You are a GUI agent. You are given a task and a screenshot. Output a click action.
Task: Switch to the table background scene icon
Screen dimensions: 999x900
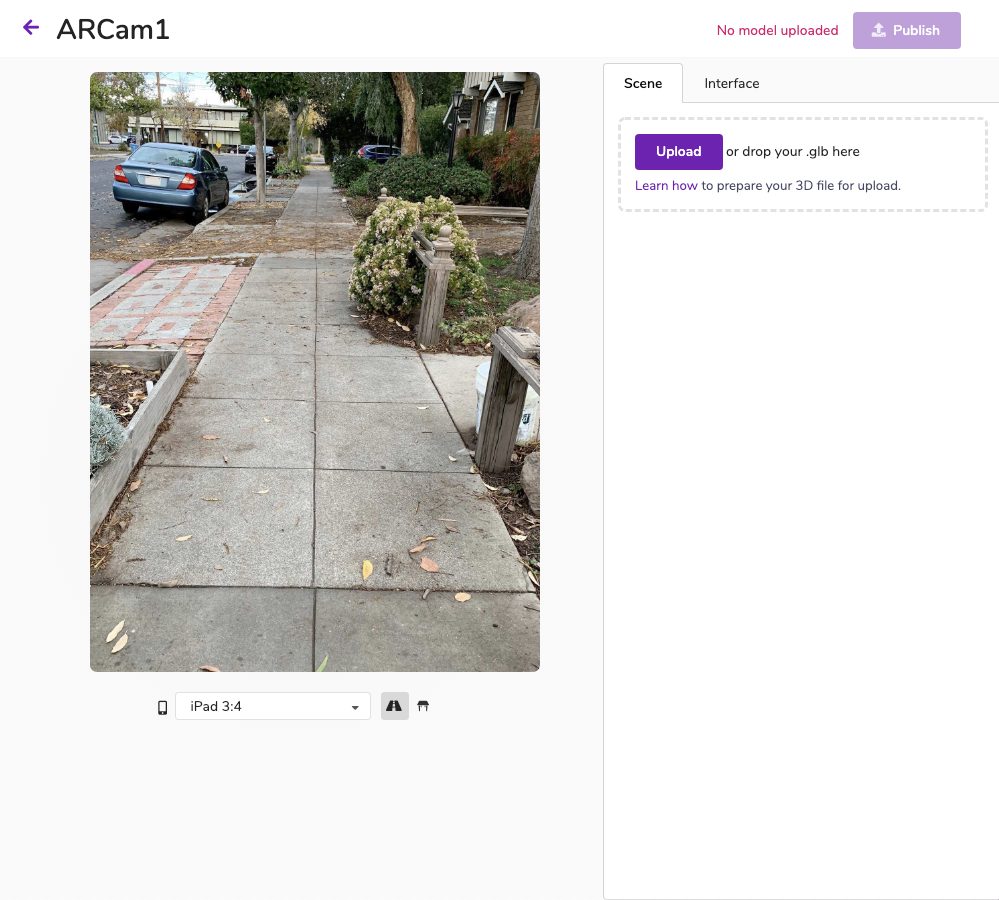click(423, 706)
